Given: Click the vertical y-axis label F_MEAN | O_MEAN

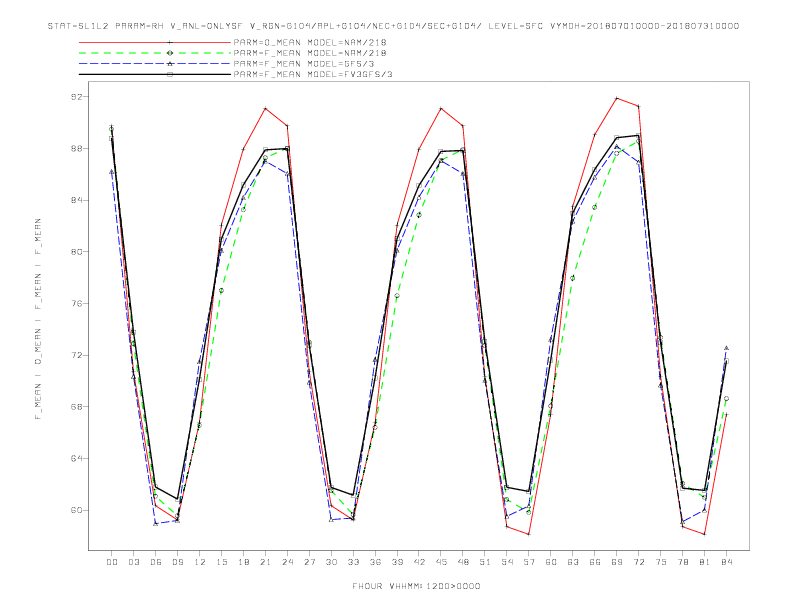Looking at the screenshot, I should 38,319.
